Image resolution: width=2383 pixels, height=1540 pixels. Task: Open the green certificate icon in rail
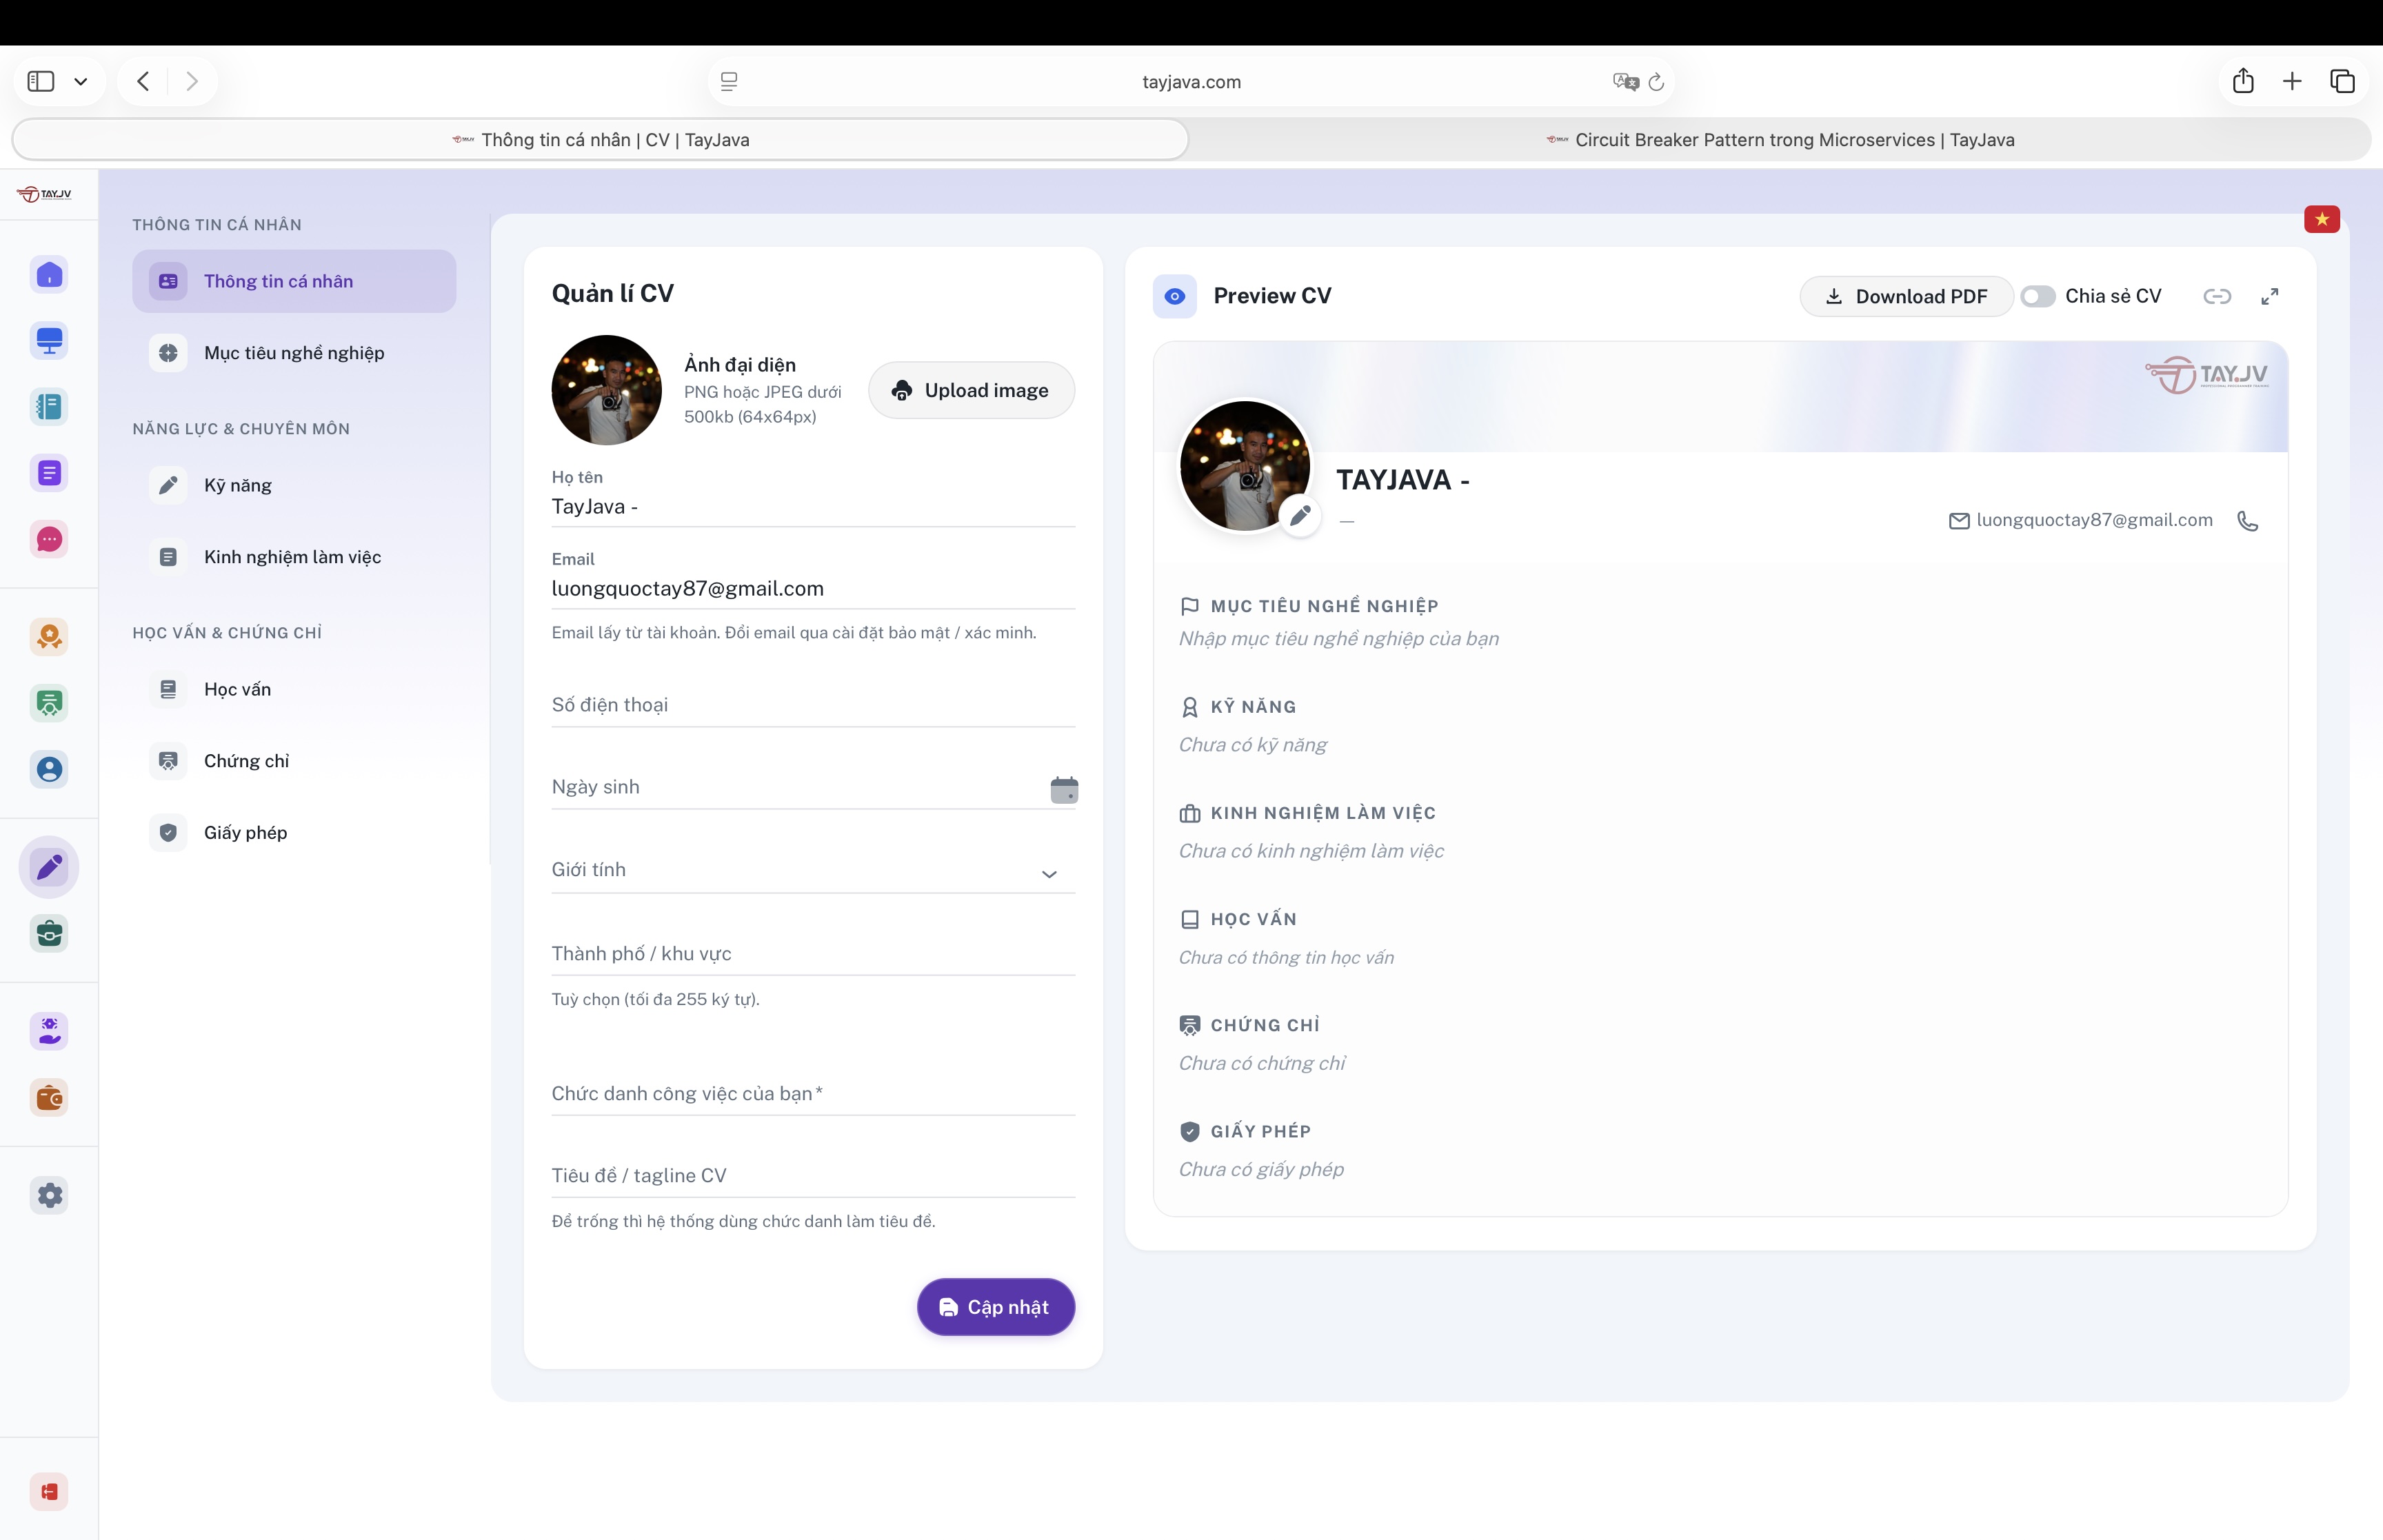pyautogui.click(x=49, y=703)
